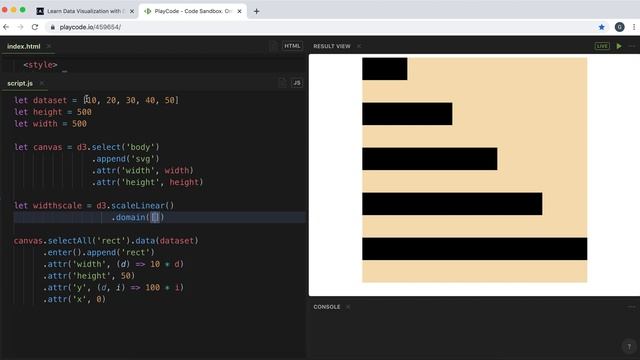640x360 pixels.
Task: Close the RESULT VIEW panel
Action: [x=359, y=46]
